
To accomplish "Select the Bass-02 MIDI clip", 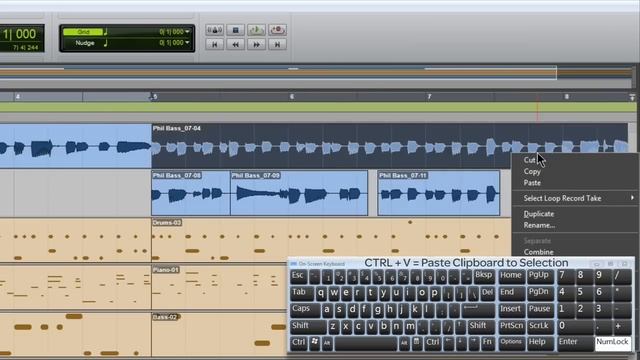I will pos(220,334).
